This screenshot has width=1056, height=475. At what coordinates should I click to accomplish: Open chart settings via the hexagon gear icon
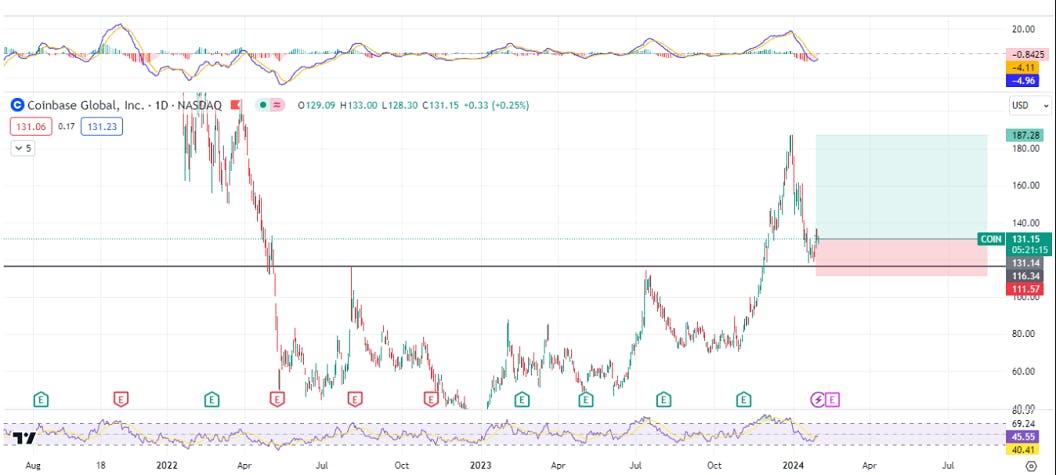(1031, 466)
